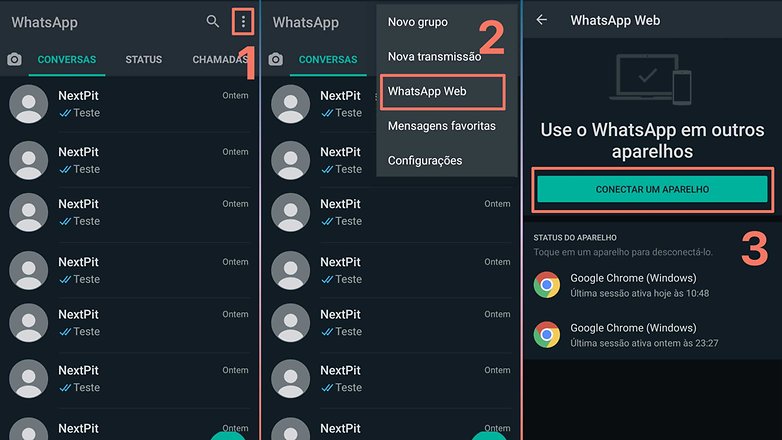The width and height of the screenshot is (782, 440).
Task: Click 'Última sessão ativa hoje às 10:48' text
Action: [639, 293]
